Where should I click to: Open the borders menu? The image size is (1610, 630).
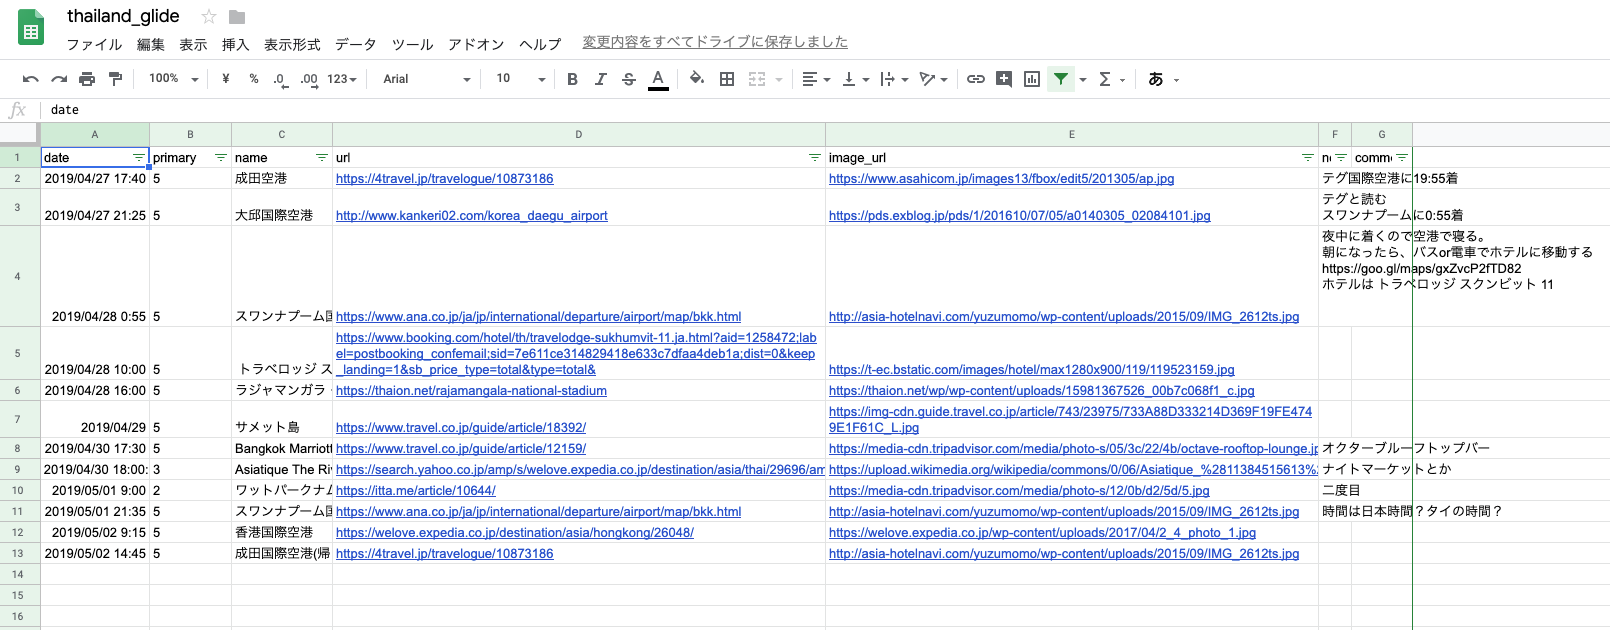coord(727,79)
